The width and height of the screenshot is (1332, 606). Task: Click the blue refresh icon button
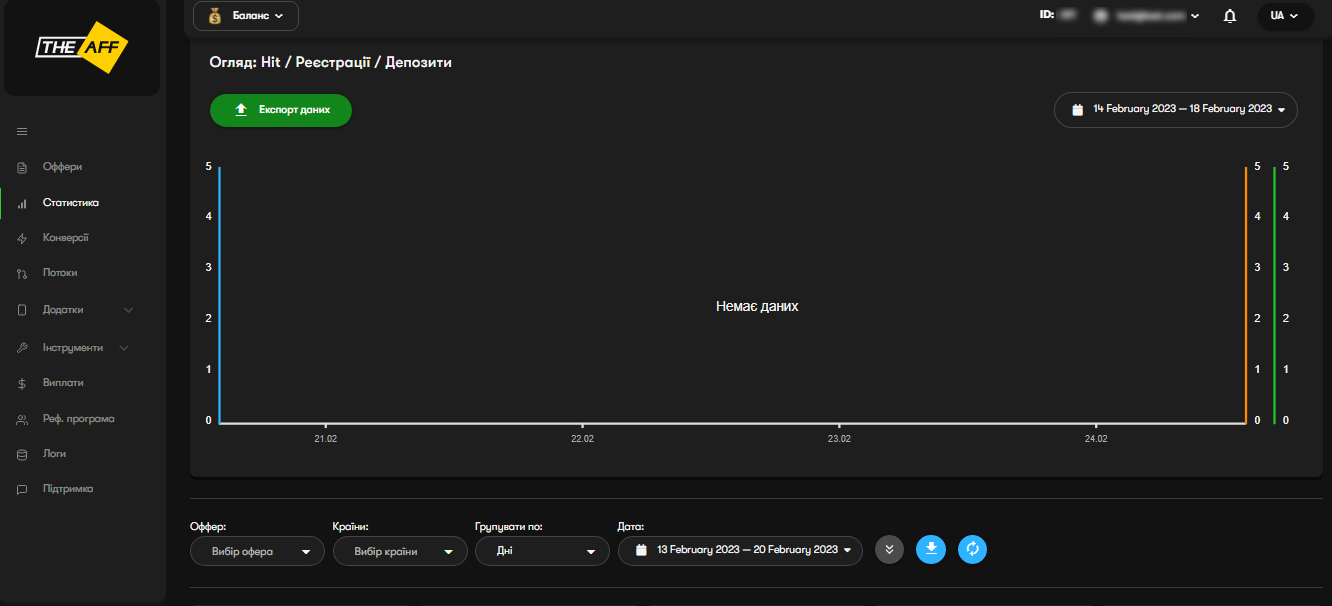972,549
